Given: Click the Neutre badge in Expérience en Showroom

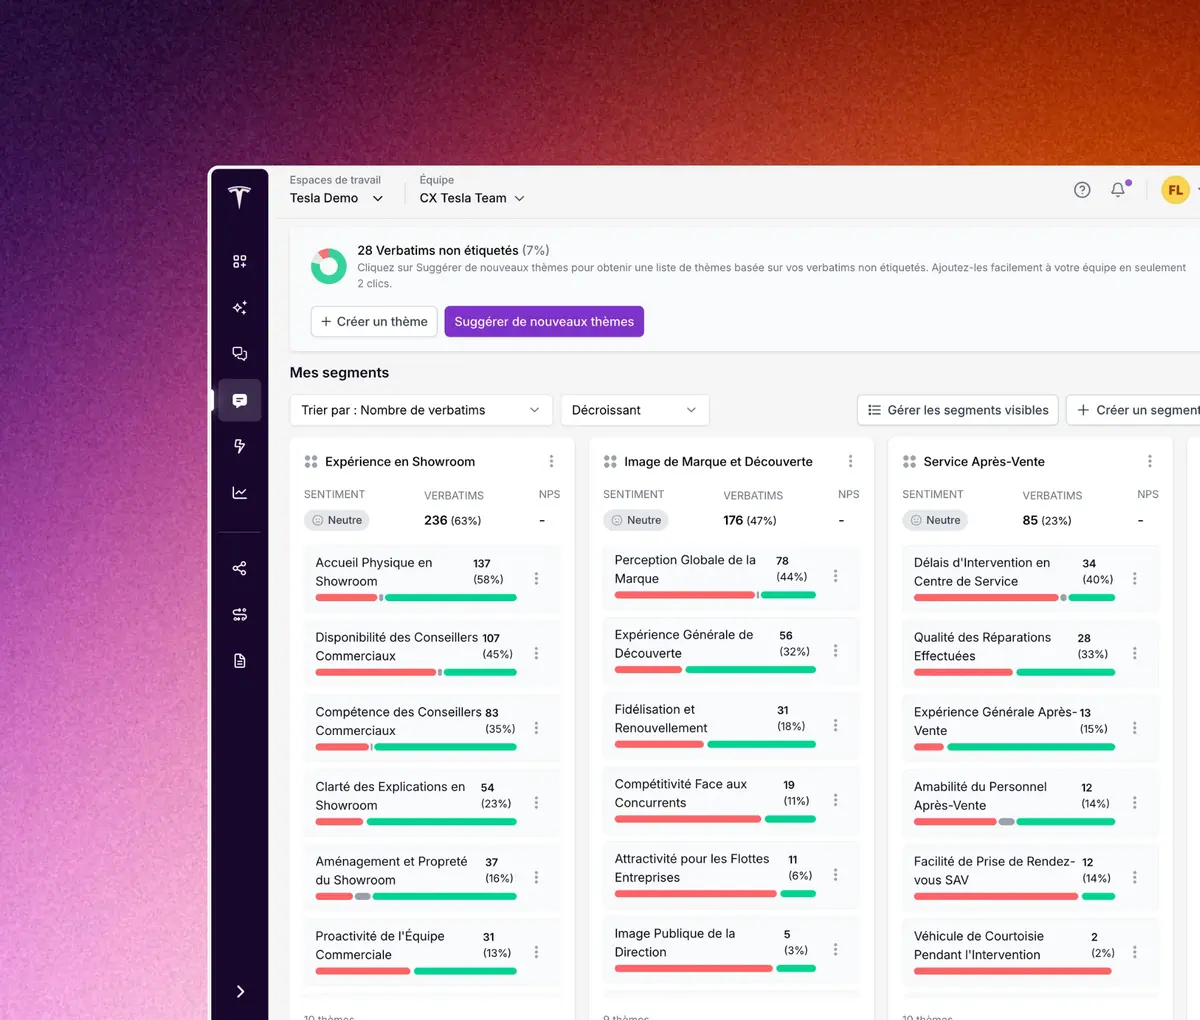Looking at the screenshot, I should pyautogui.click(x=337, y=520).
